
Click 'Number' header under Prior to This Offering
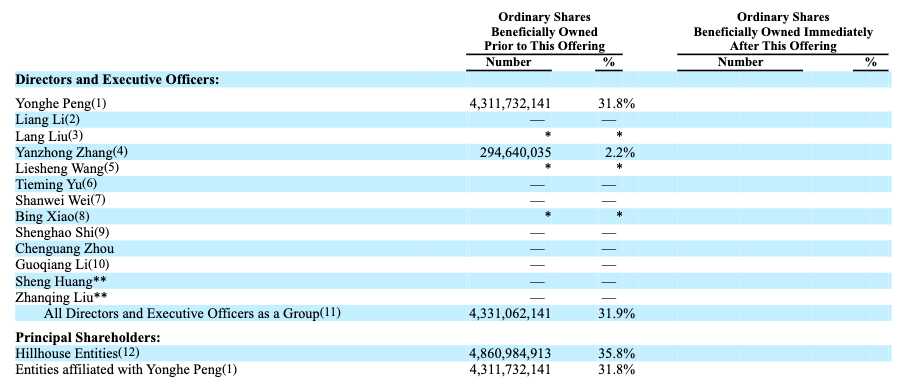point(508,62)
